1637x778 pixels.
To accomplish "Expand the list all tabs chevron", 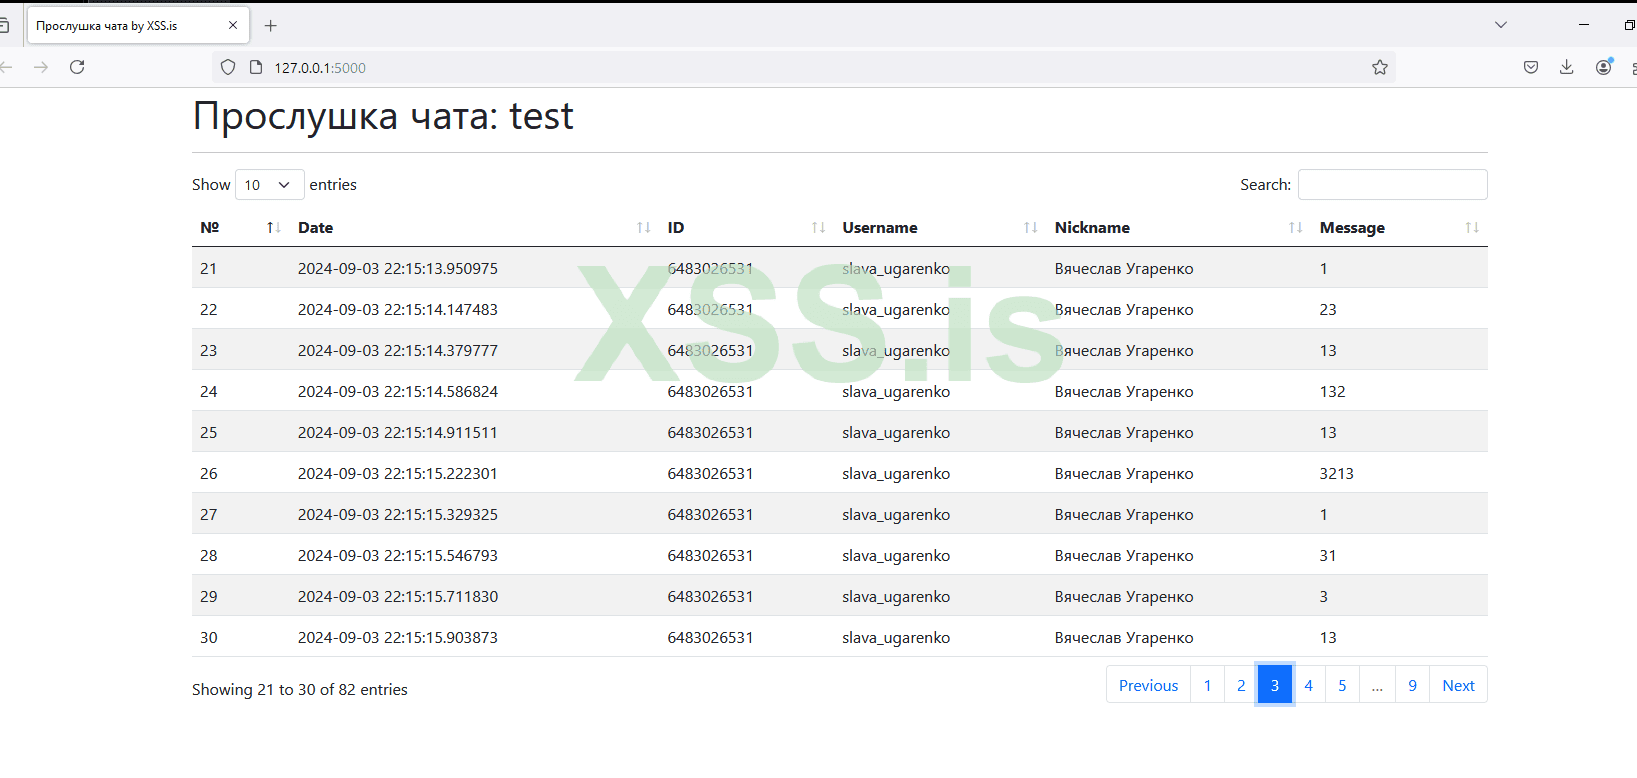I will point(1500,25).
